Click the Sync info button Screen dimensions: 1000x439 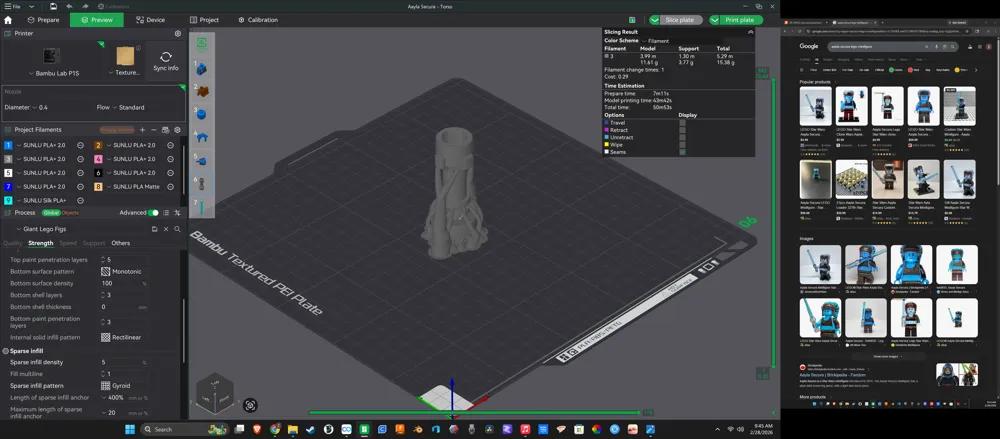tap(166, 61)
